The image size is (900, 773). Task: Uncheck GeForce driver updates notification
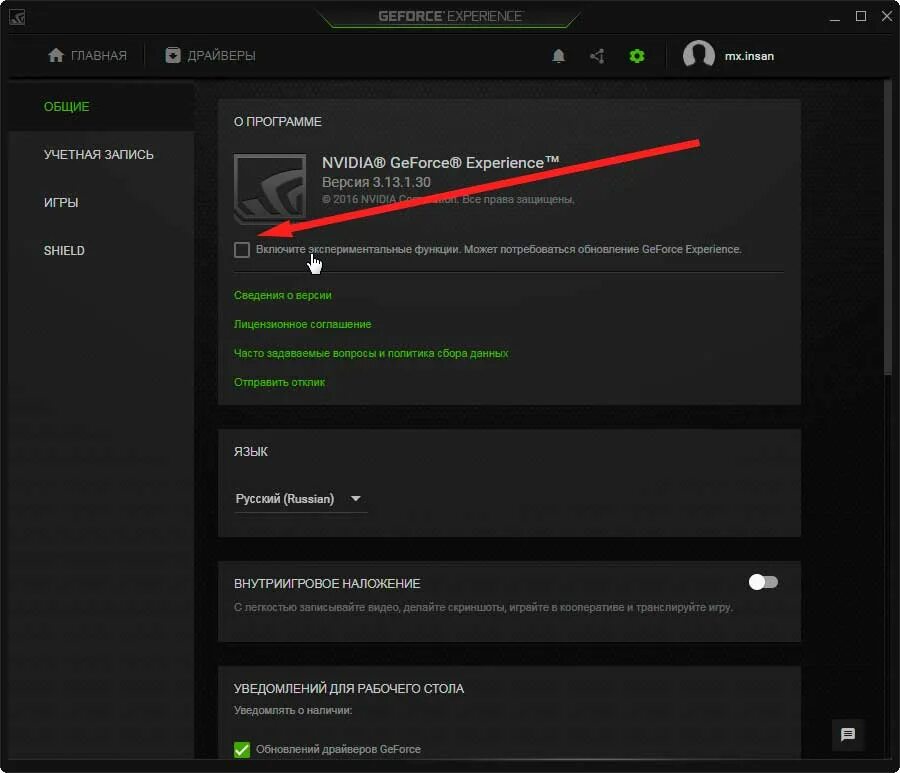[x=242, y=749]
